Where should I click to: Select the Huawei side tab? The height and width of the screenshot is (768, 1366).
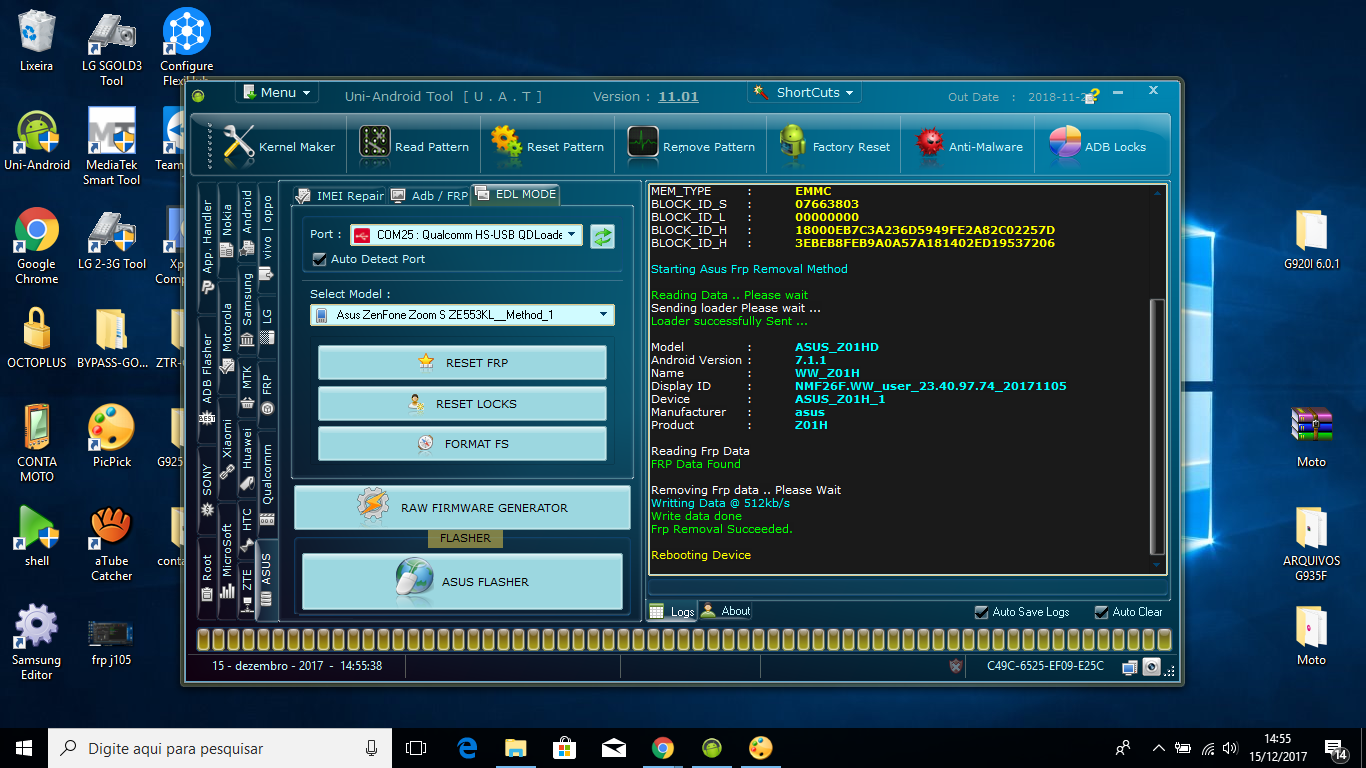click(247, 461)
